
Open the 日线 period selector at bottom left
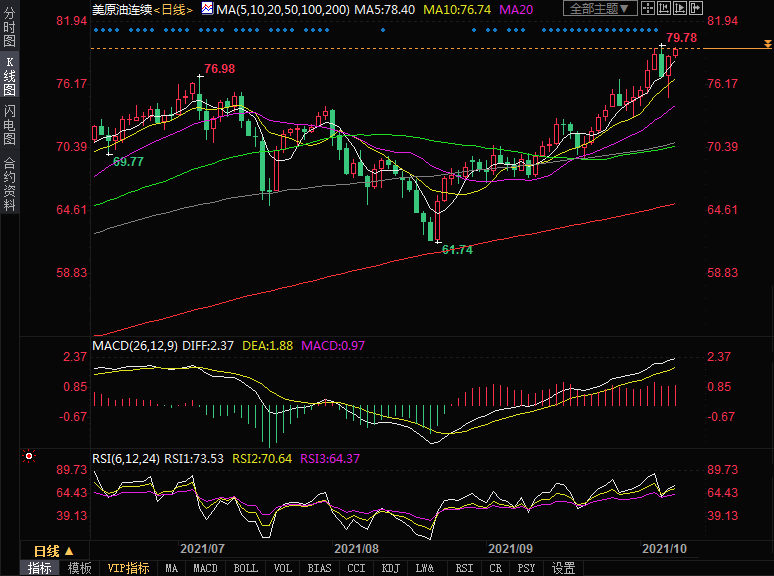pos(53,551)
